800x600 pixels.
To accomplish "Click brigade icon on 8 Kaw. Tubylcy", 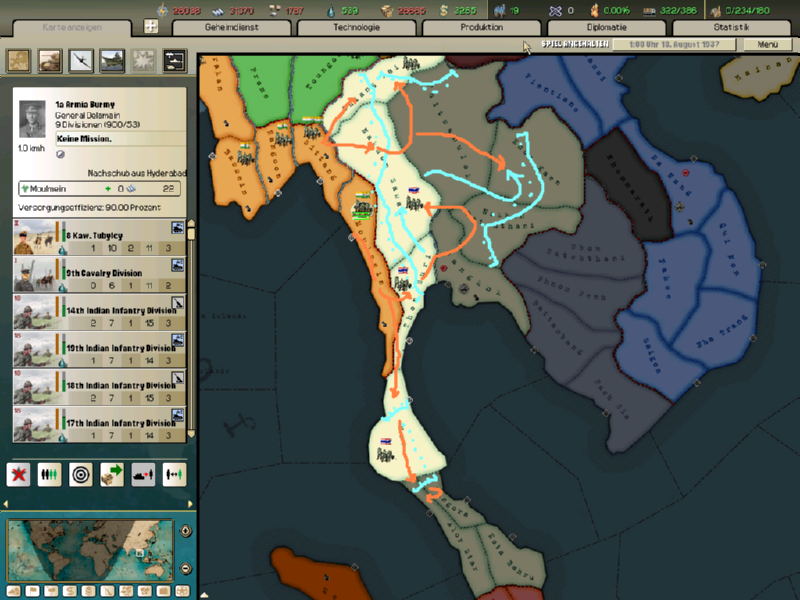I will [178, 228].
